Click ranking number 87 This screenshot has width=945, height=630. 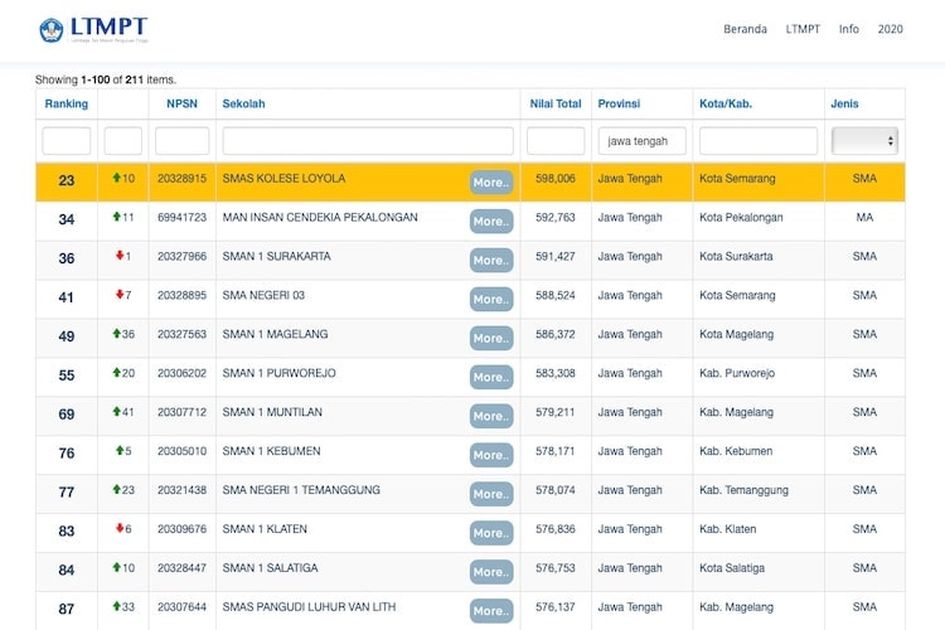pyautogui.click(x=66, y=609)
